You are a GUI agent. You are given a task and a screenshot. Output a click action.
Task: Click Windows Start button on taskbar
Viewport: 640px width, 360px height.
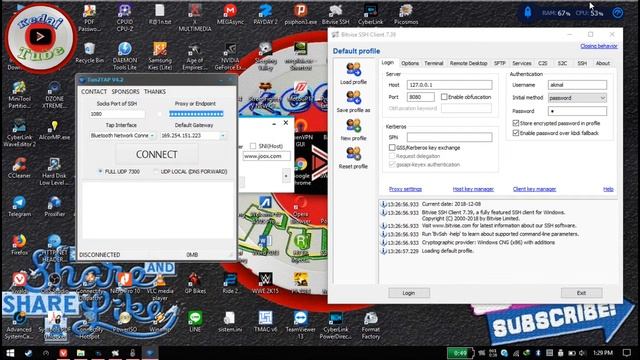click(10, 353)
